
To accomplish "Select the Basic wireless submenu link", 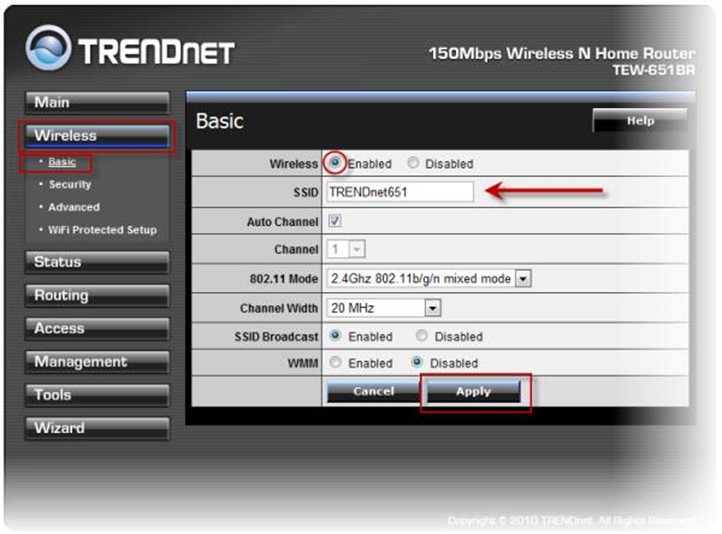I will pyautogui.click(x=62, y=162).
